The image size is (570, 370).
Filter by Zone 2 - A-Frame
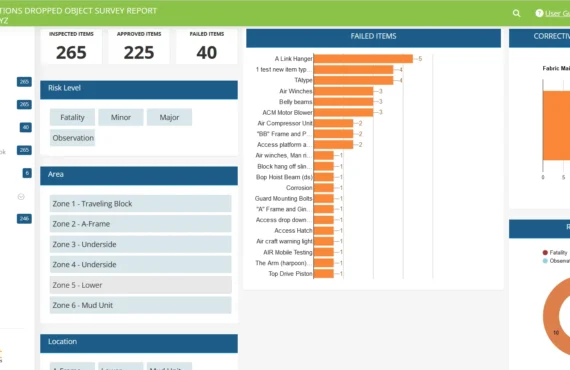(140, 224)
